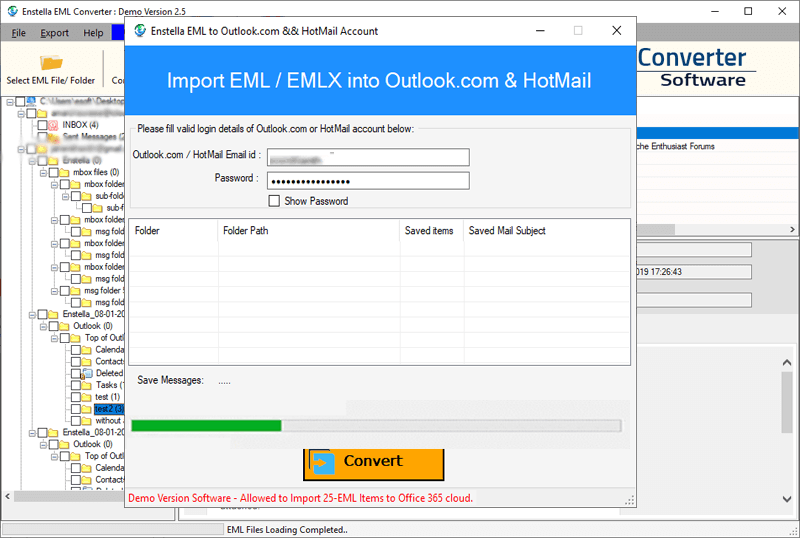
Task: Click the Password input field
Action: (368, 181)
